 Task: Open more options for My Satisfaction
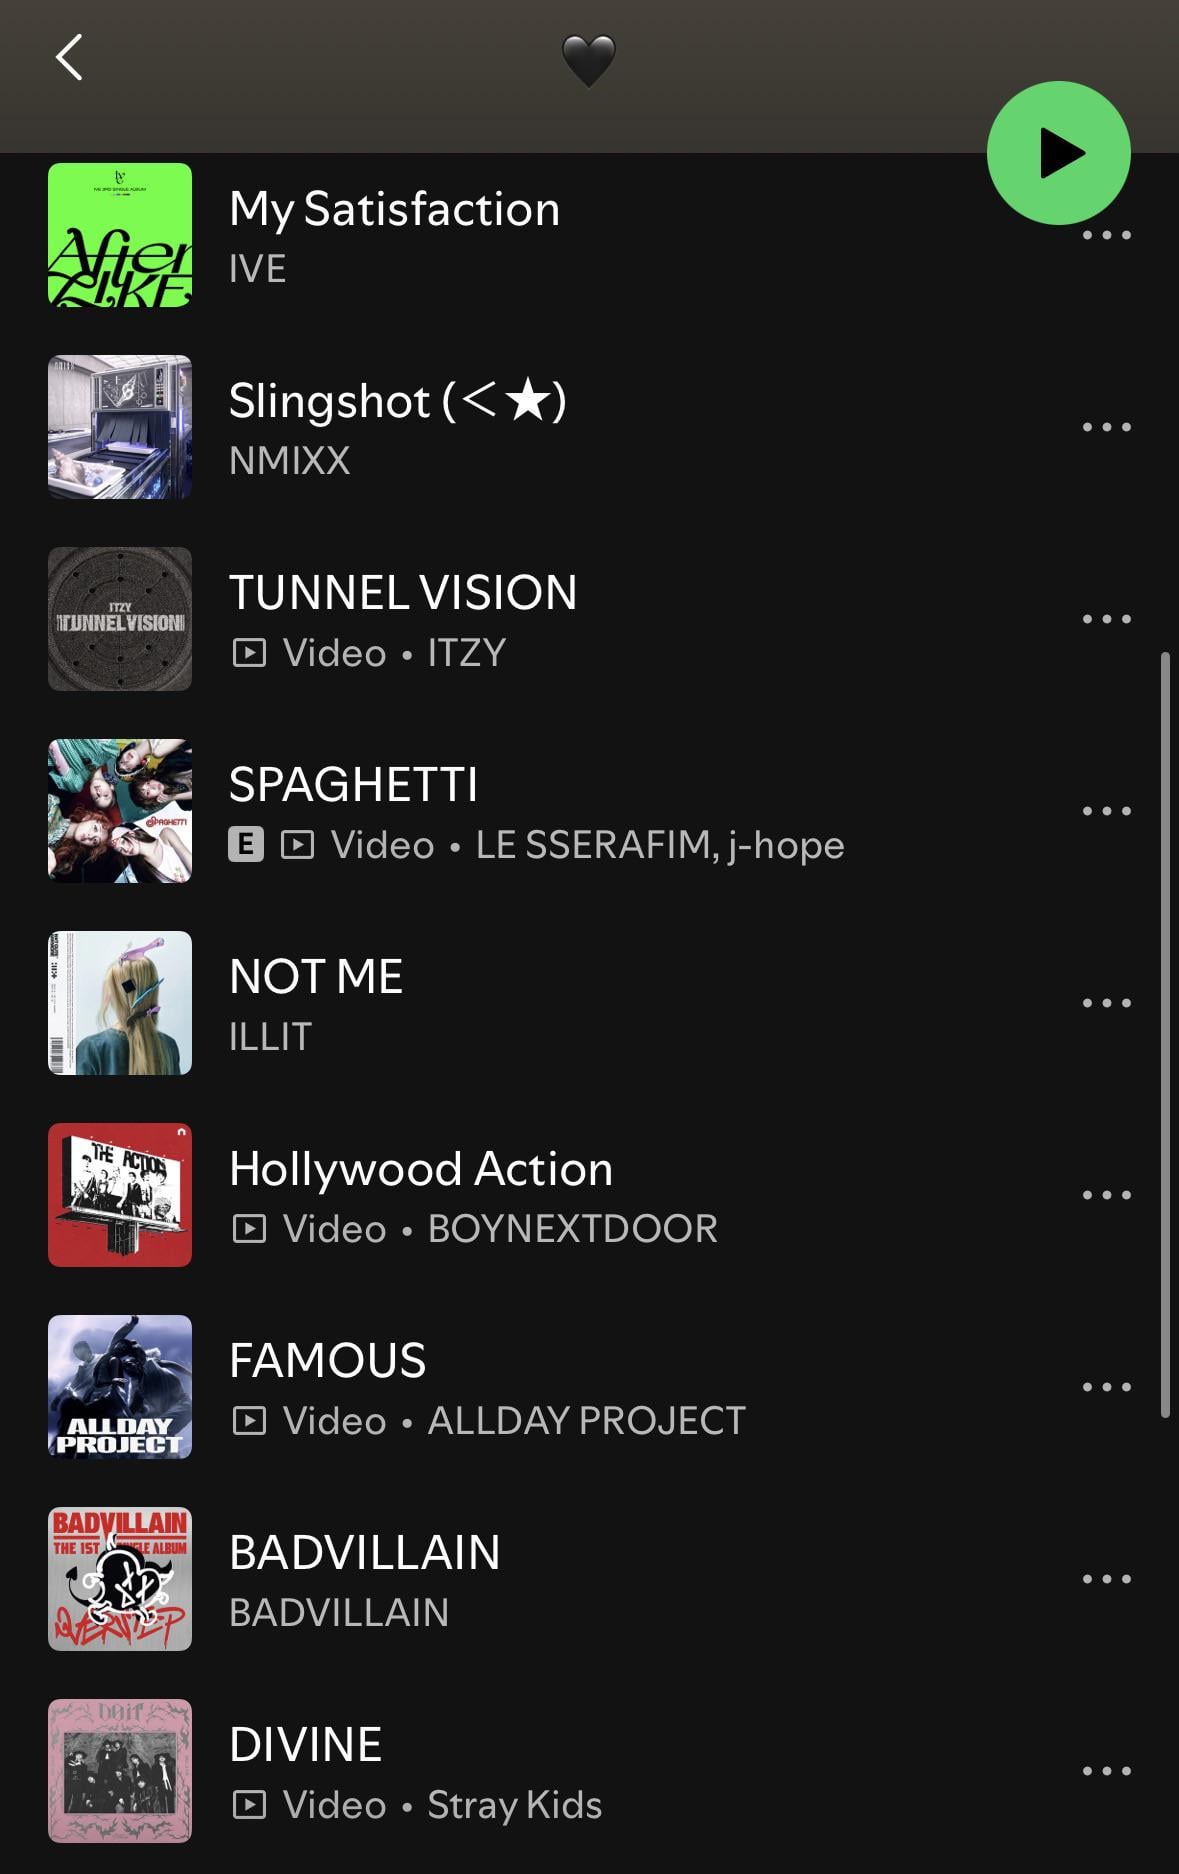click(x=1106, y=238)
